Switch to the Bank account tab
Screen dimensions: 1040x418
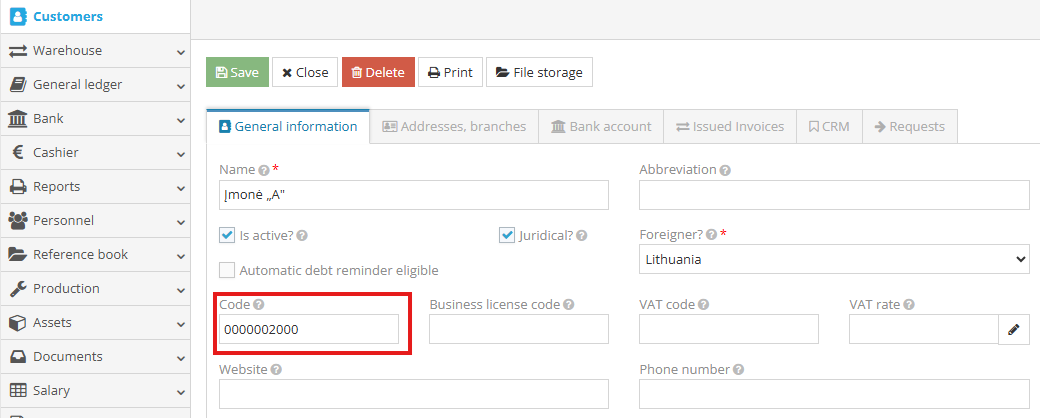coord(600,127)
